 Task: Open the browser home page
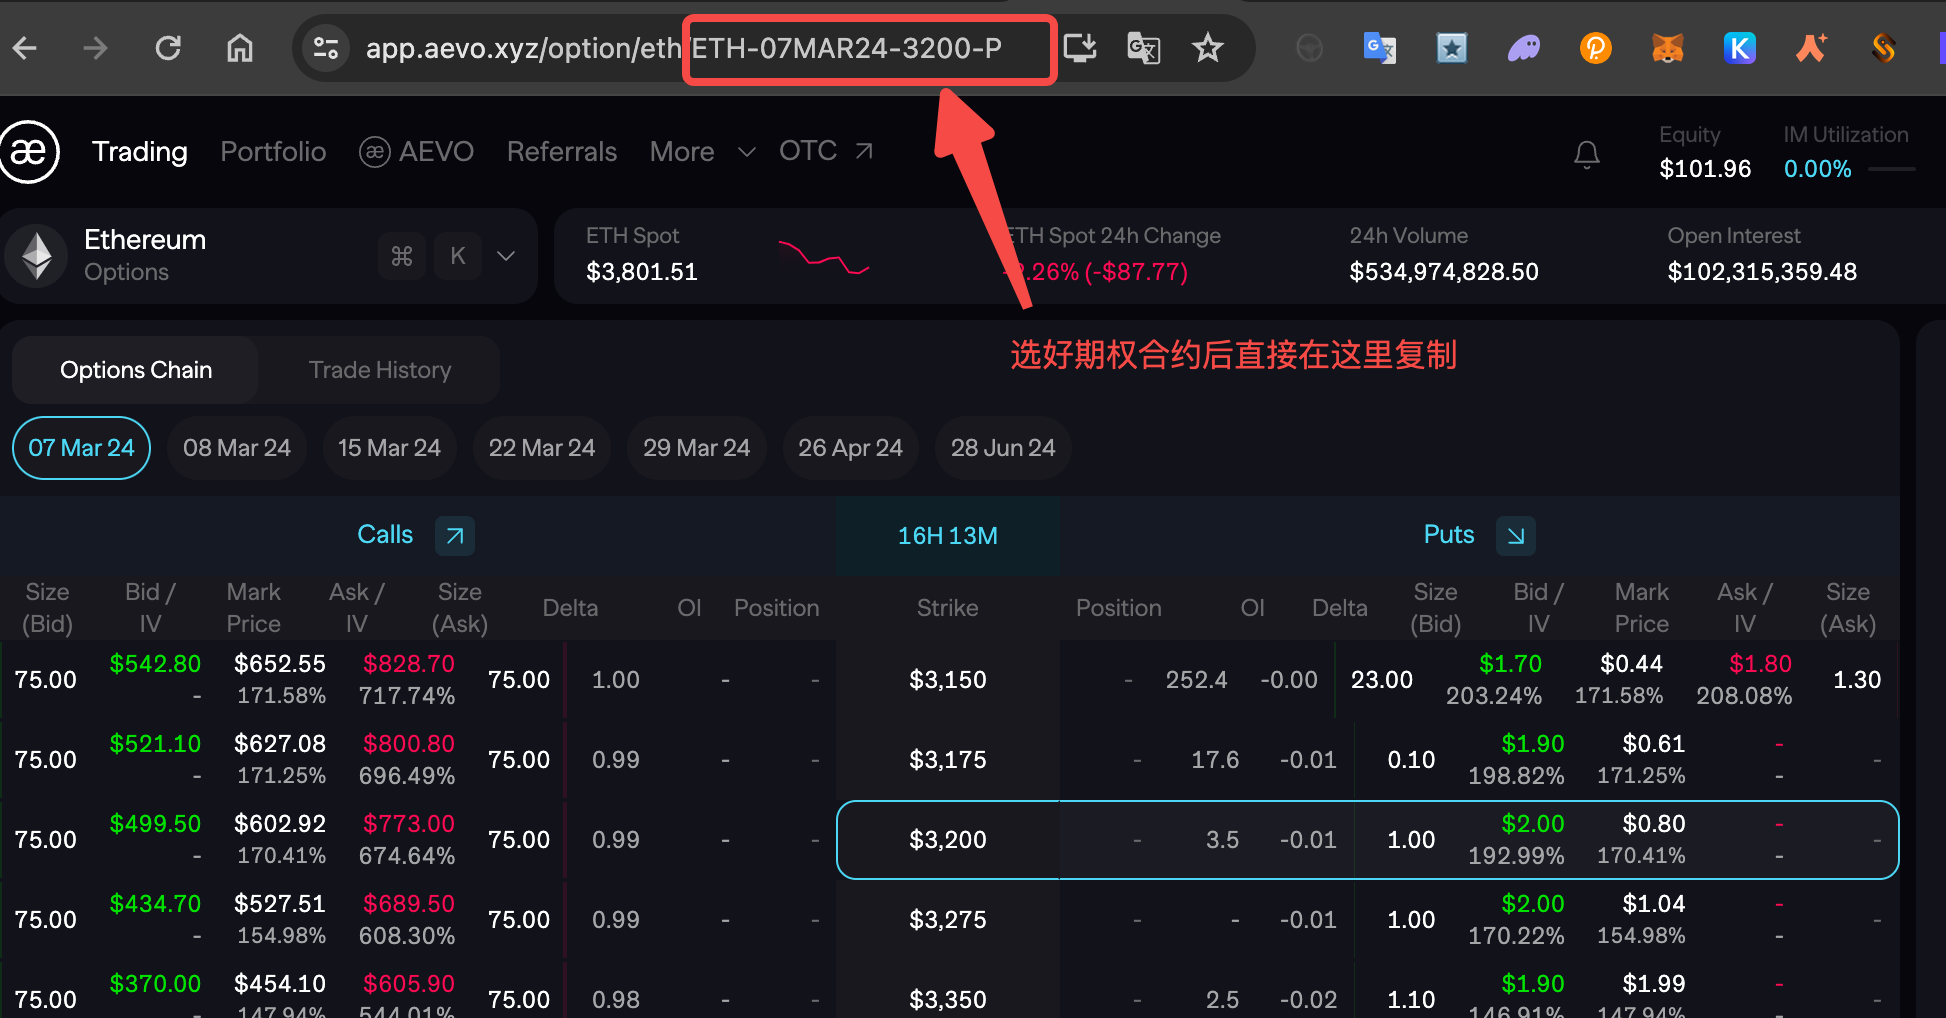240,47
